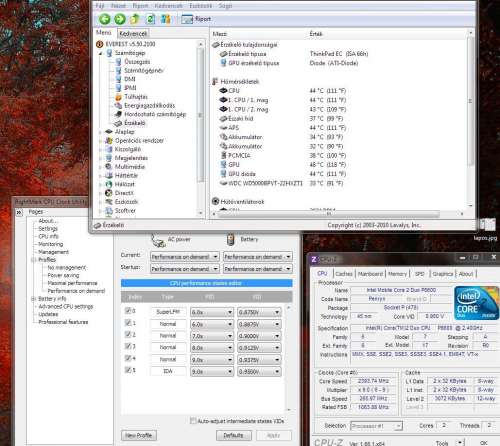Click the Hőmérsékletek section header icon
Screen dimensions: 500x446
coord(216,81)
